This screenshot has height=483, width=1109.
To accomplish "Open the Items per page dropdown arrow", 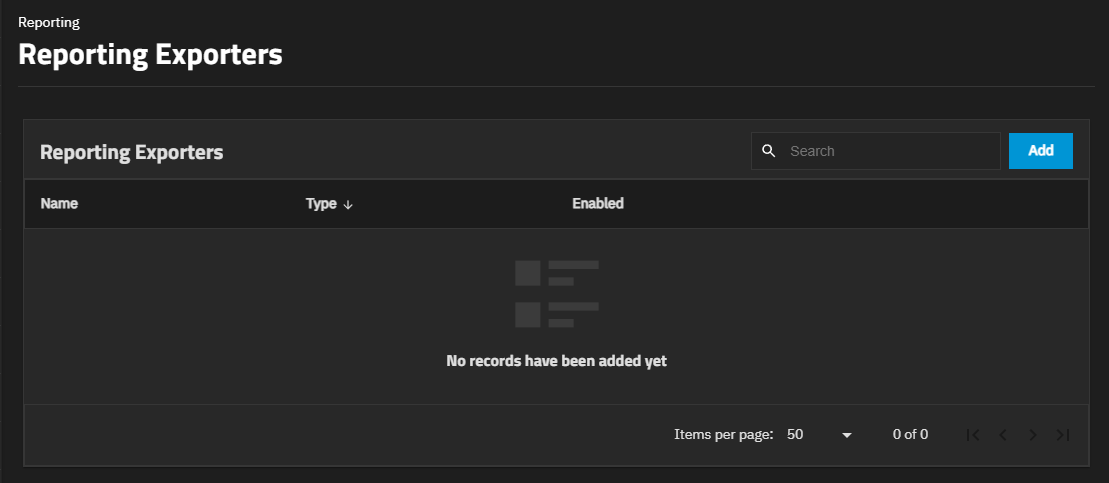I will tap(847, 435).
